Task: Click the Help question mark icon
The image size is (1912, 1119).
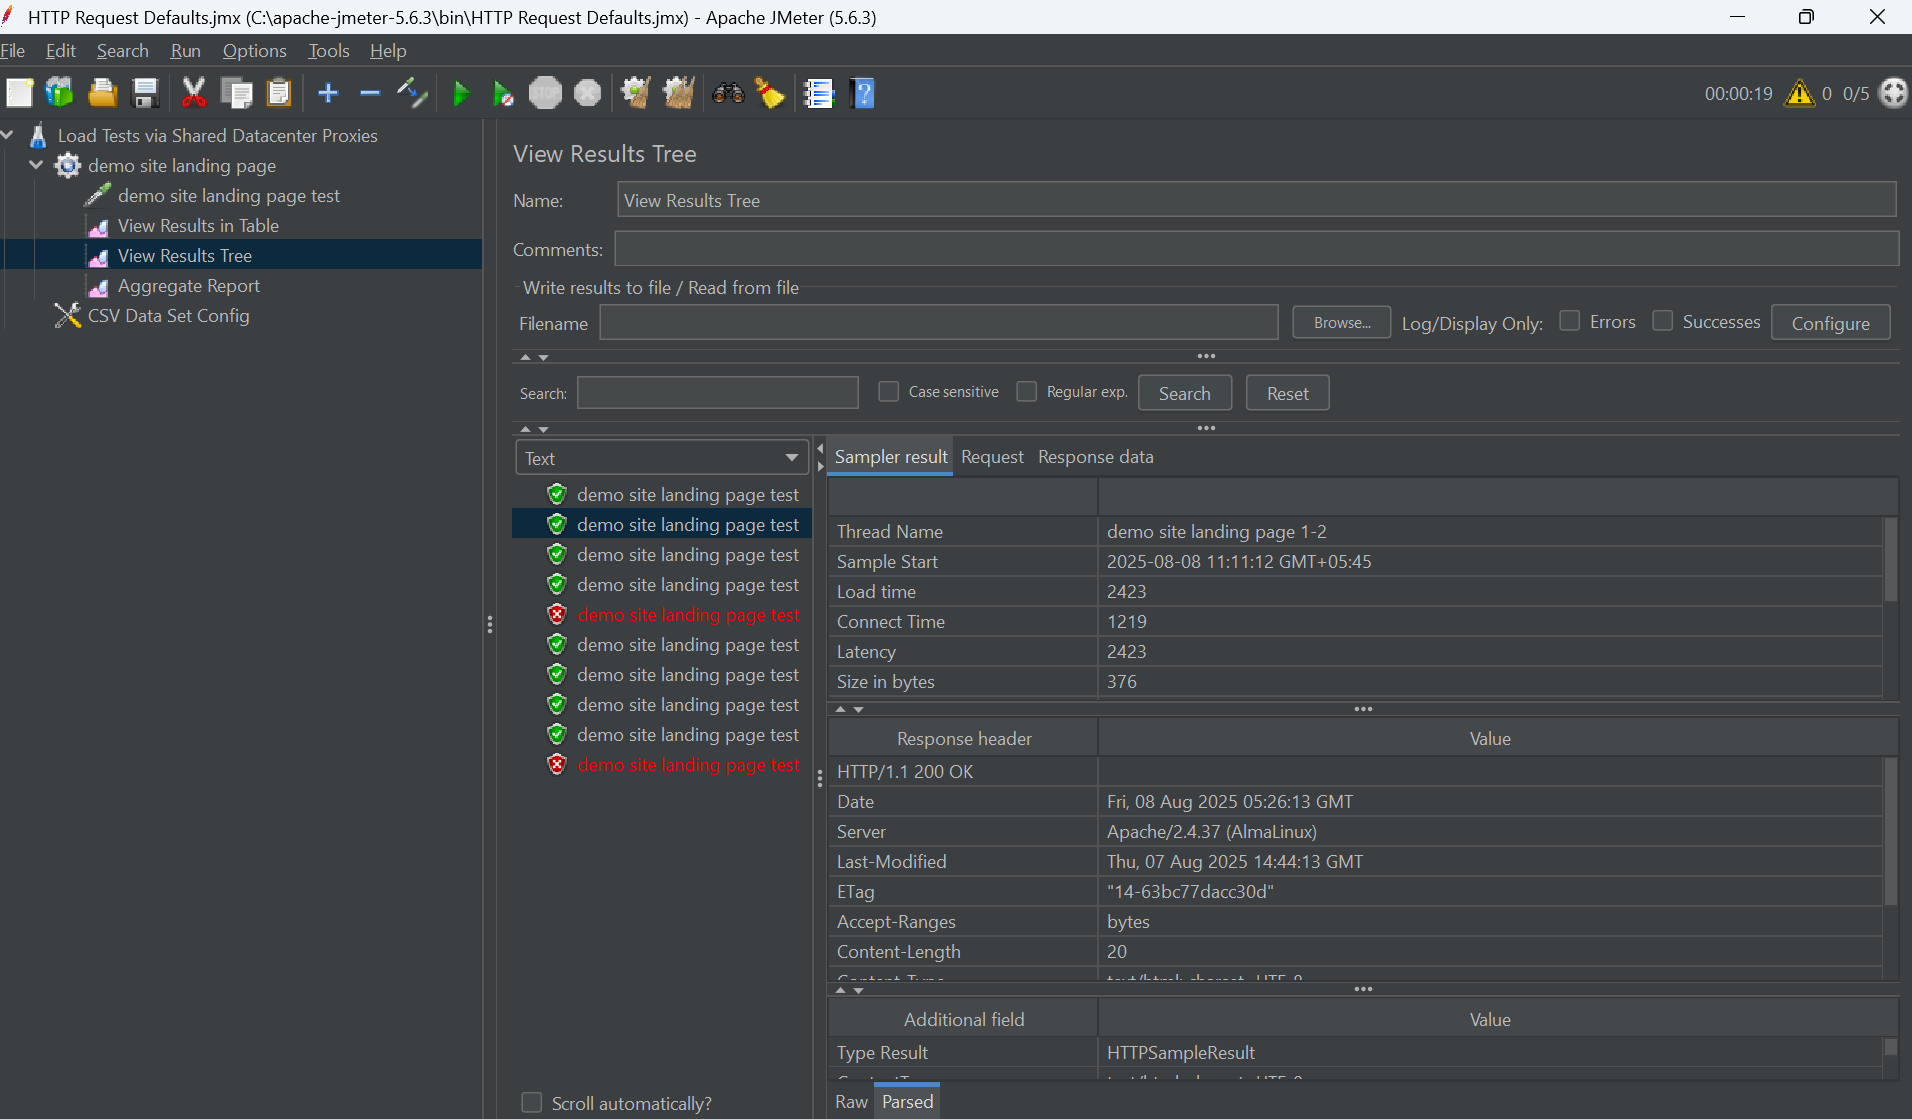Action: [862, 93]
